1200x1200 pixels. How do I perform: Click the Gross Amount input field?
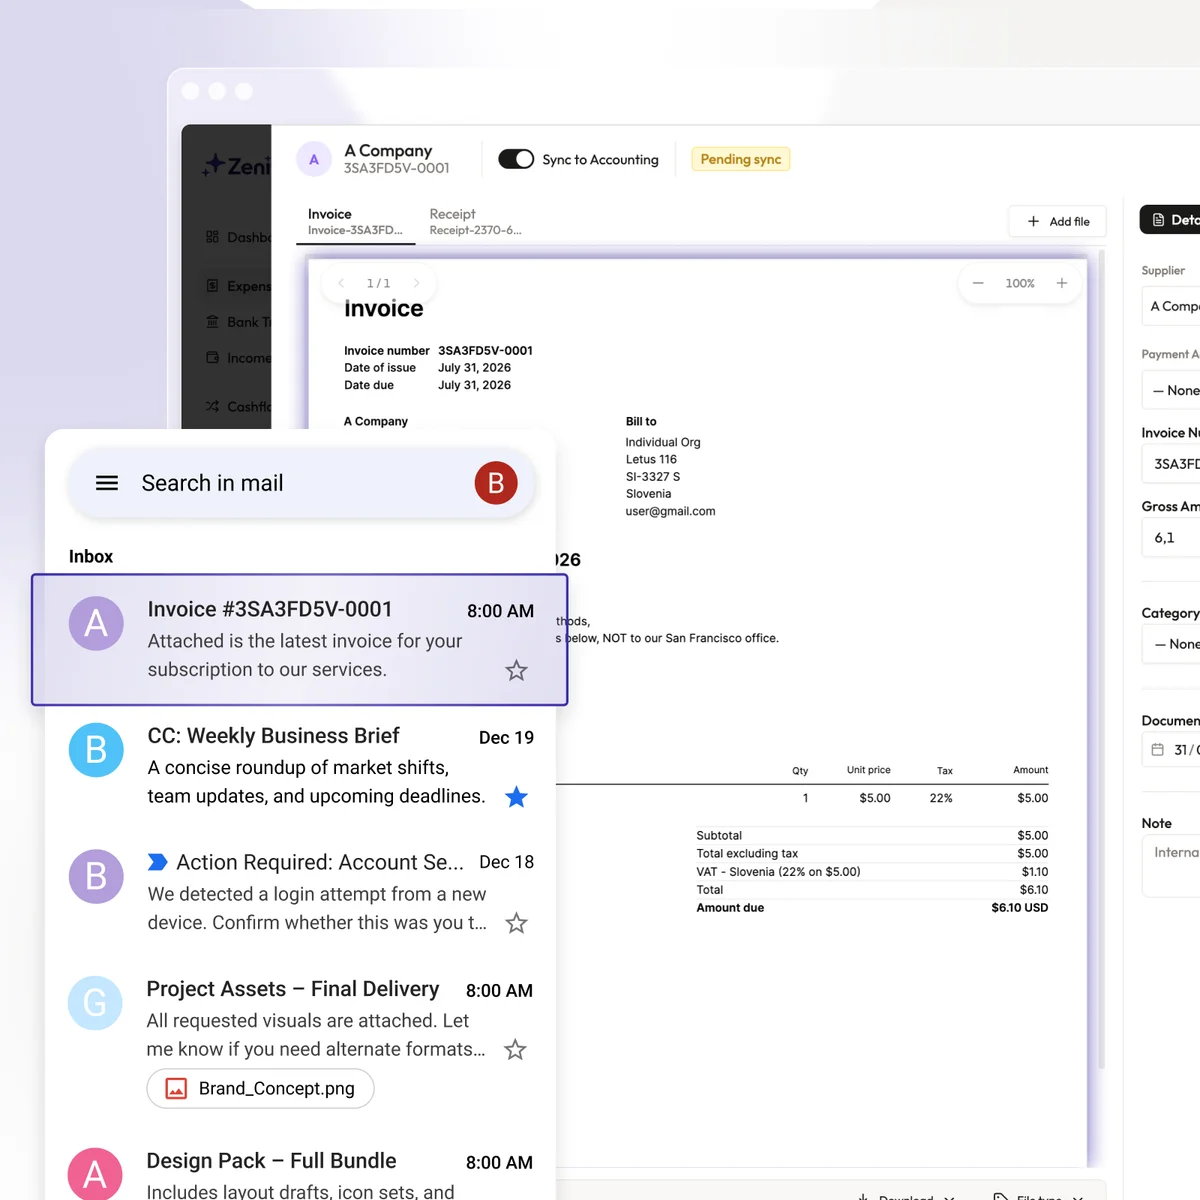[x=1171, y=538]
